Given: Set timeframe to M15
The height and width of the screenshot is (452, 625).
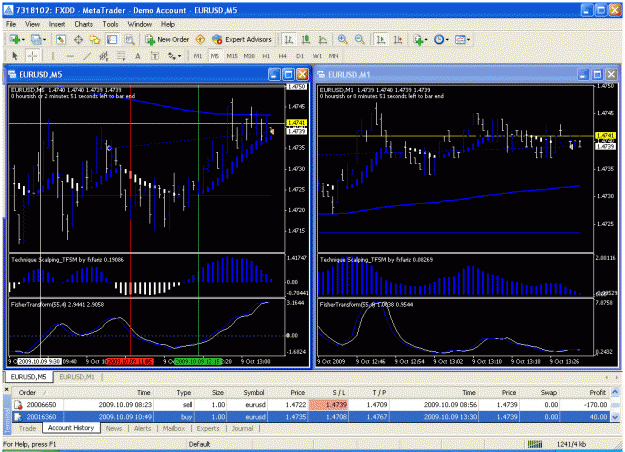Looking at the screenshot, I should [x=232, y=56].
